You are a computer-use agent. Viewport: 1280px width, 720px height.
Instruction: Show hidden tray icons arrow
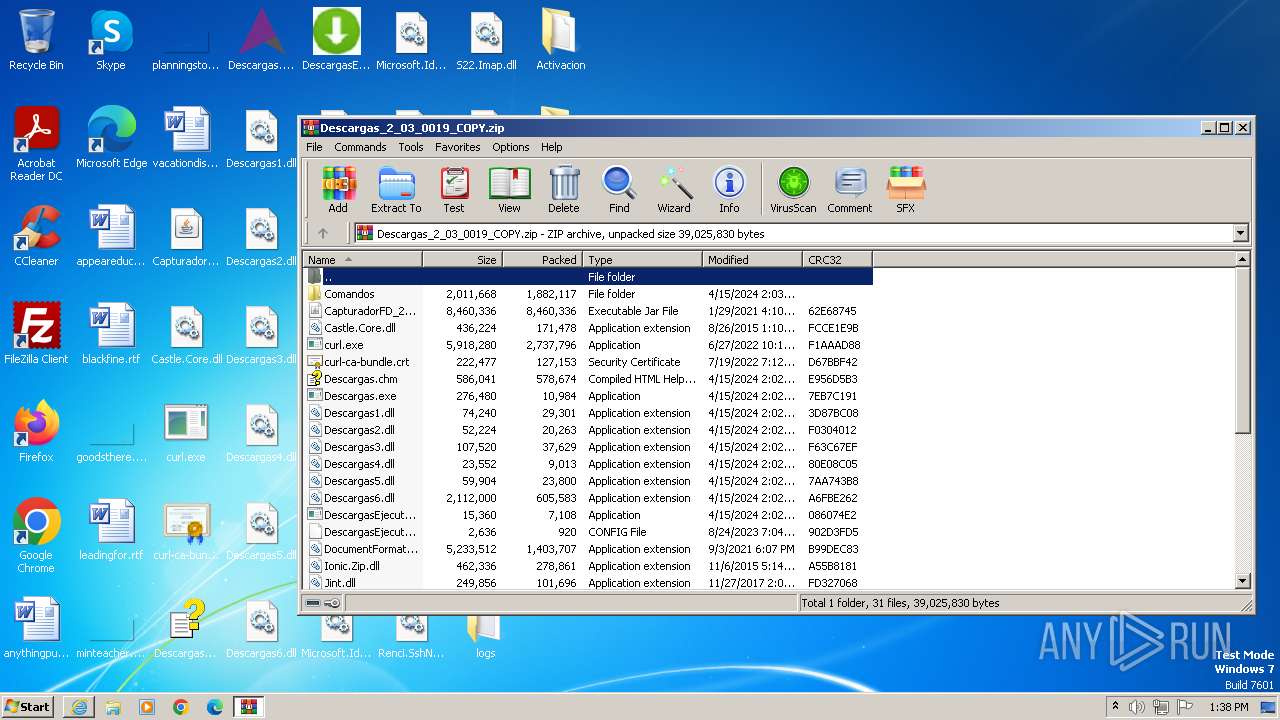(1115, 707)
